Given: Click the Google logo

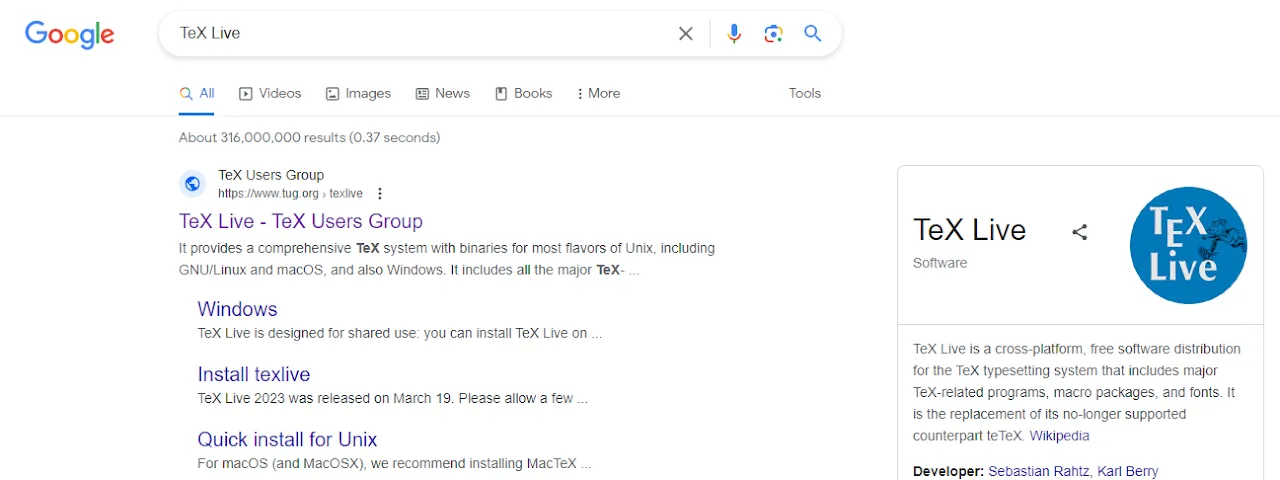Looking at the screenshot, I should (70, 35).
